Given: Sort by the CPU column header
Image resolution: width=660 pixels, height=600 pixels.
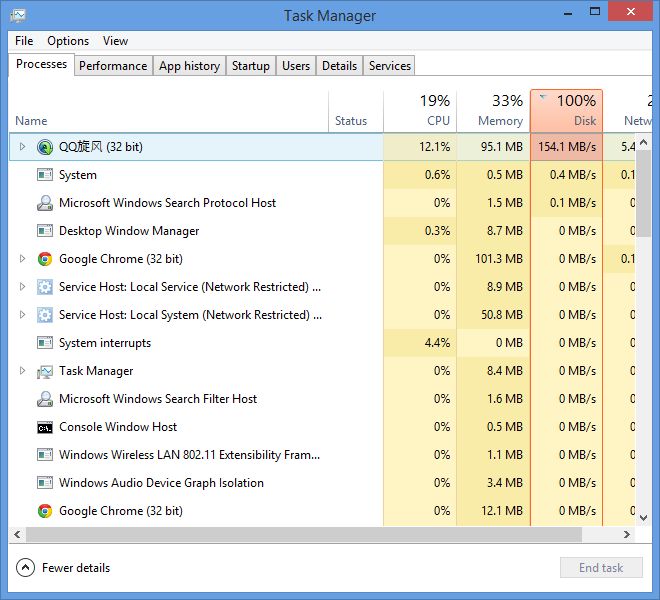Looking at the screenshot, I should point(420,111).
